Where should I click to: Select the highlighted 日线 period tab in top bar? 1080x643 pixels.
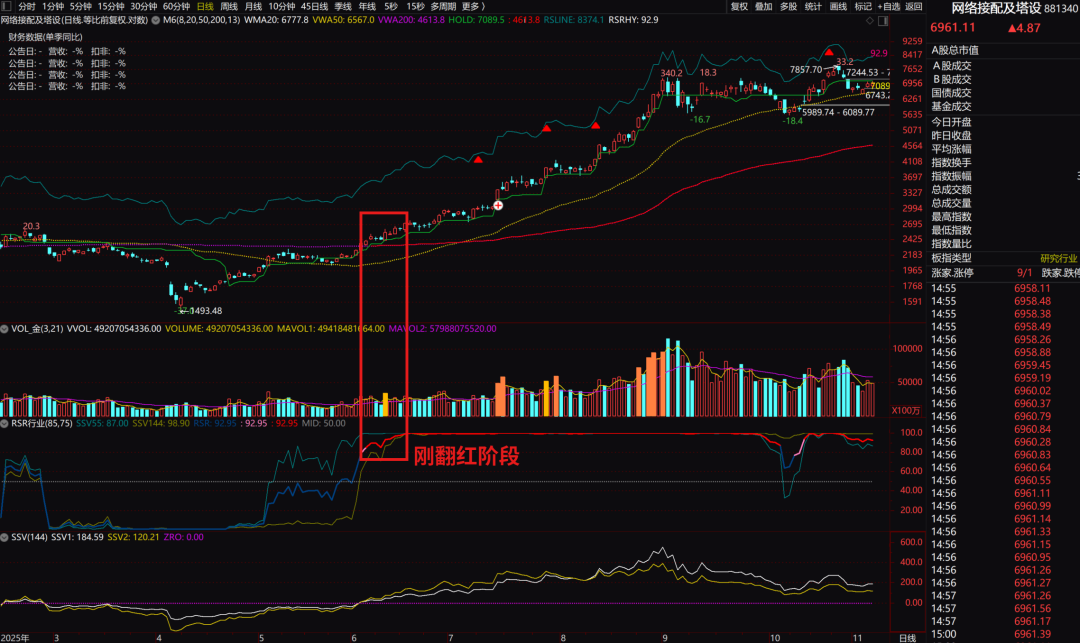click(205, 6)
